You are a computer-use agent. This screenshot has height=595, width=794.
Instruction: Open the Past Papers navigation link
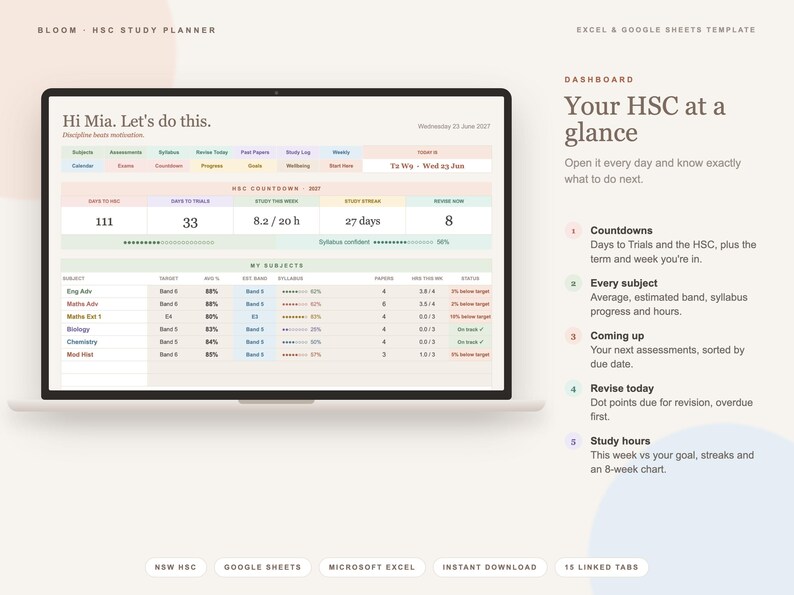coord(255,152)
